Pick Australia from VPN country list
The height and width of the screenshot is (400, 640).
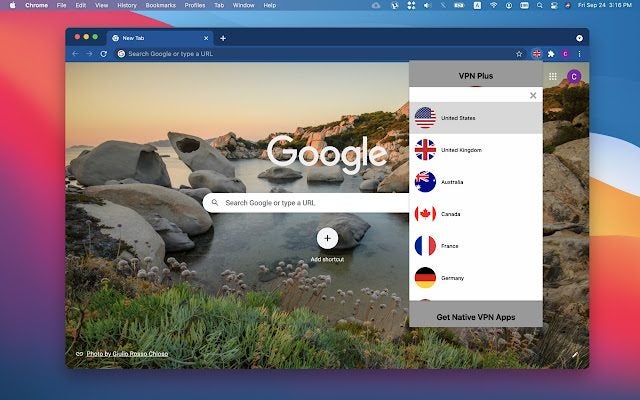tap(476, 182)
